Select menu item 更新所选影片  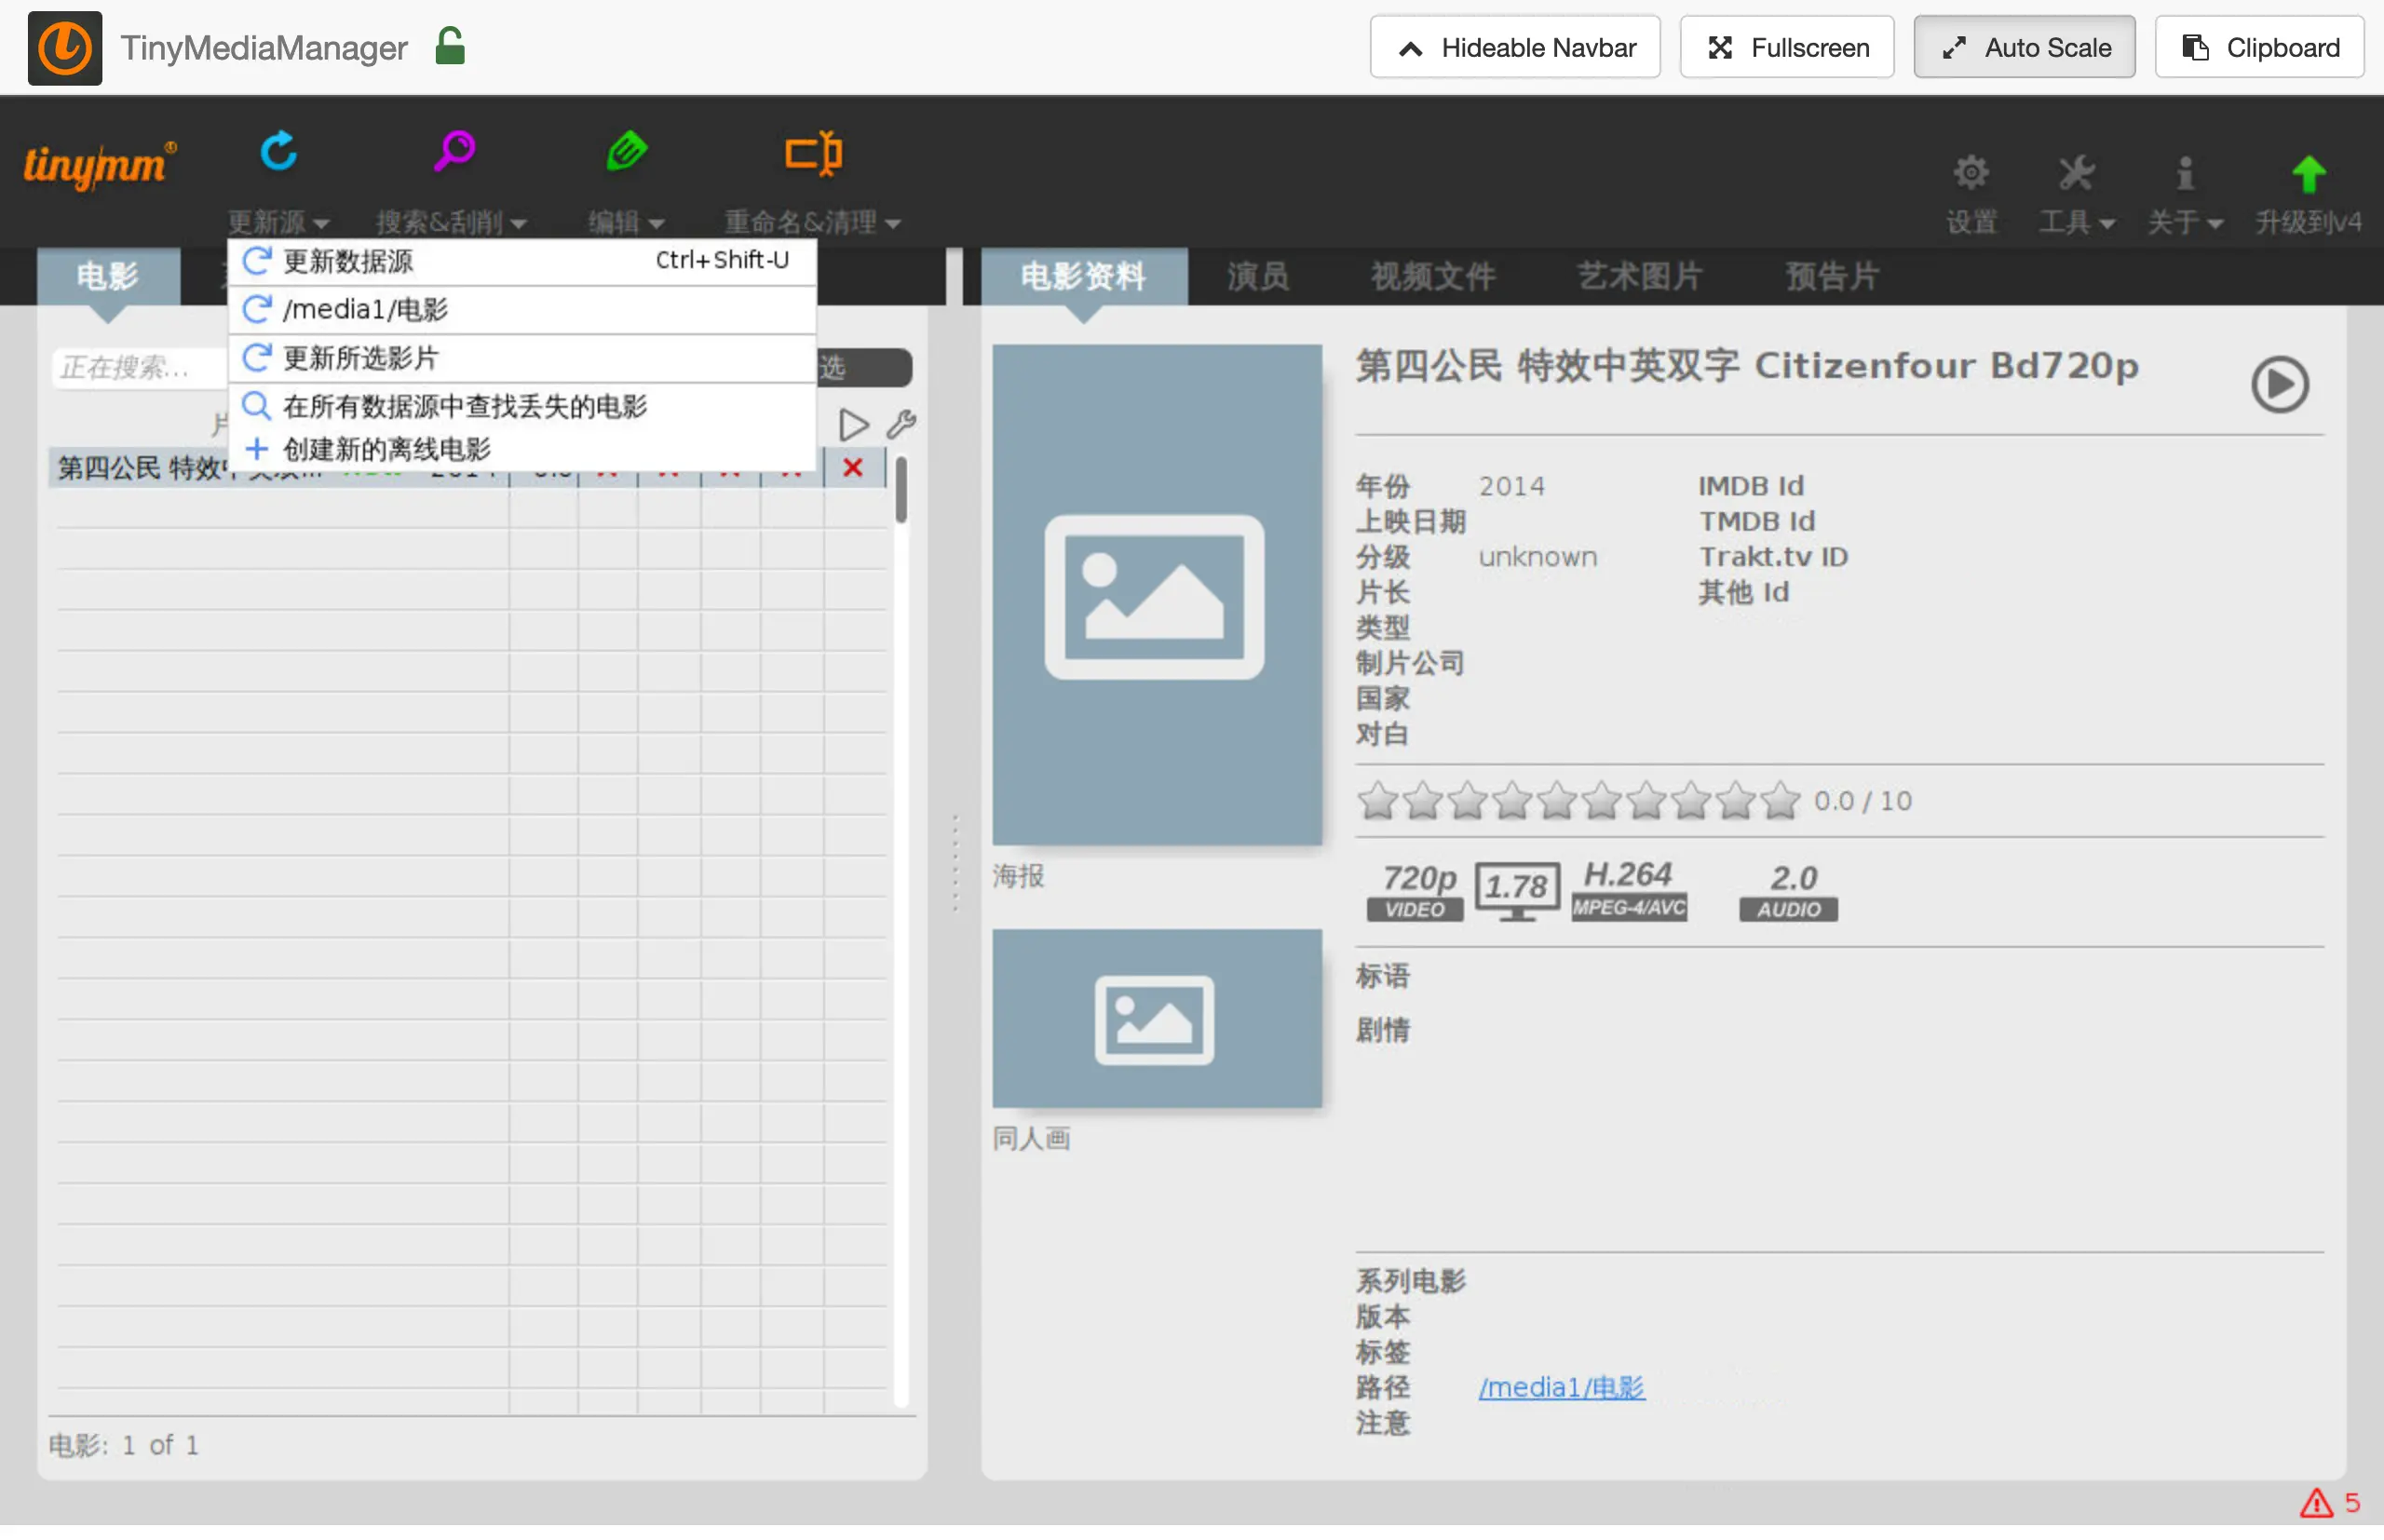click(x=522, y=358)
